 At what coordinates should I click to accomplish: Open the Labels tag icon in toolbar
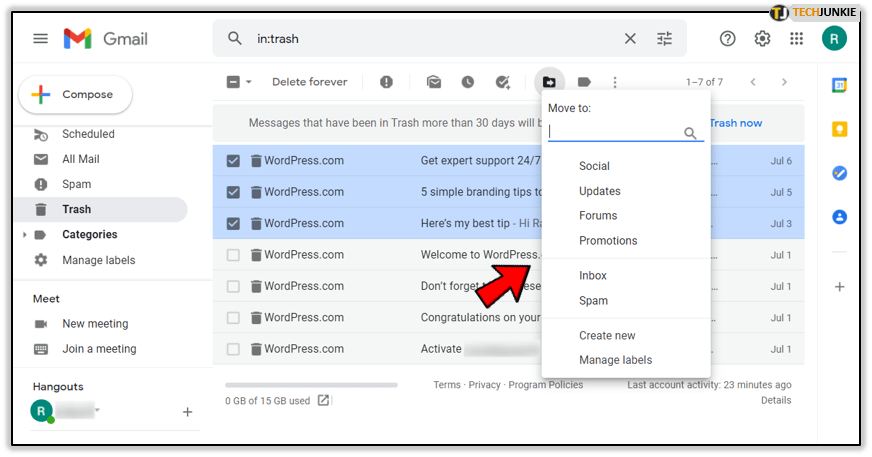pyautogui.click(x=584, y=82)
